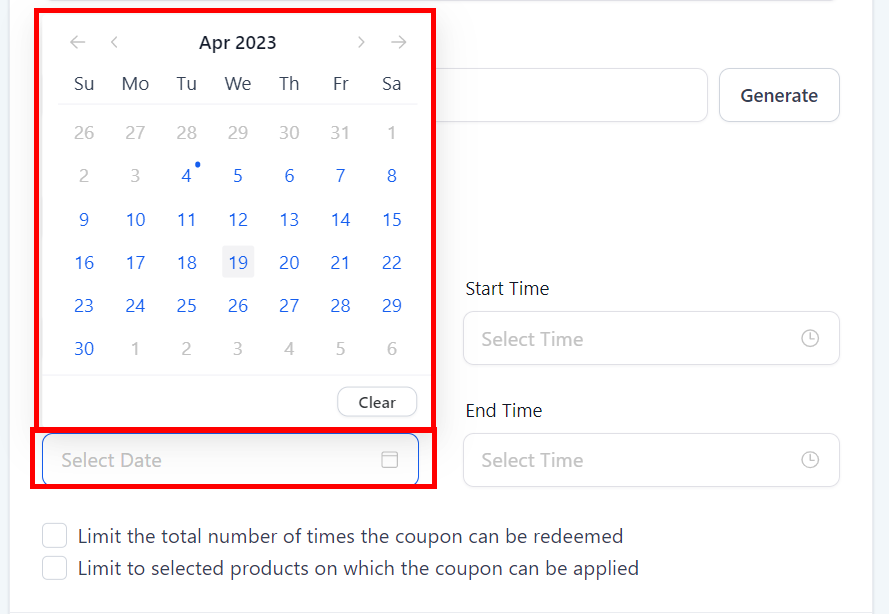Click the clock icon in Start Time field
Viewport: 889px width, 614px height.
810,339
